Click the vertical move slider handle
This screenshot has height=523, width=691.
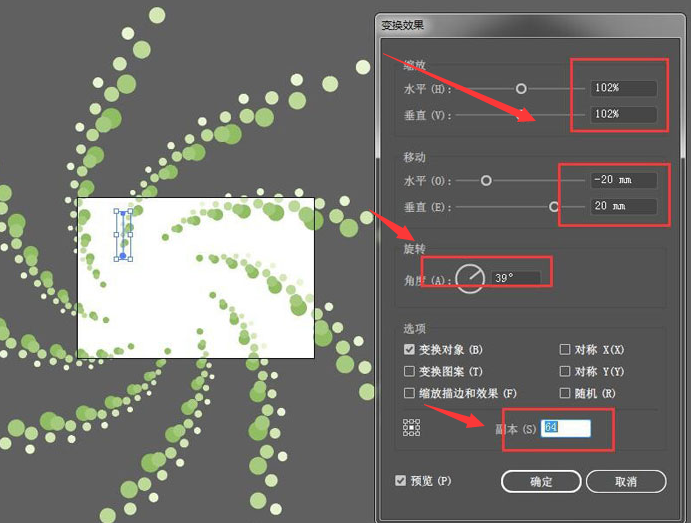[x=554, y=207]
